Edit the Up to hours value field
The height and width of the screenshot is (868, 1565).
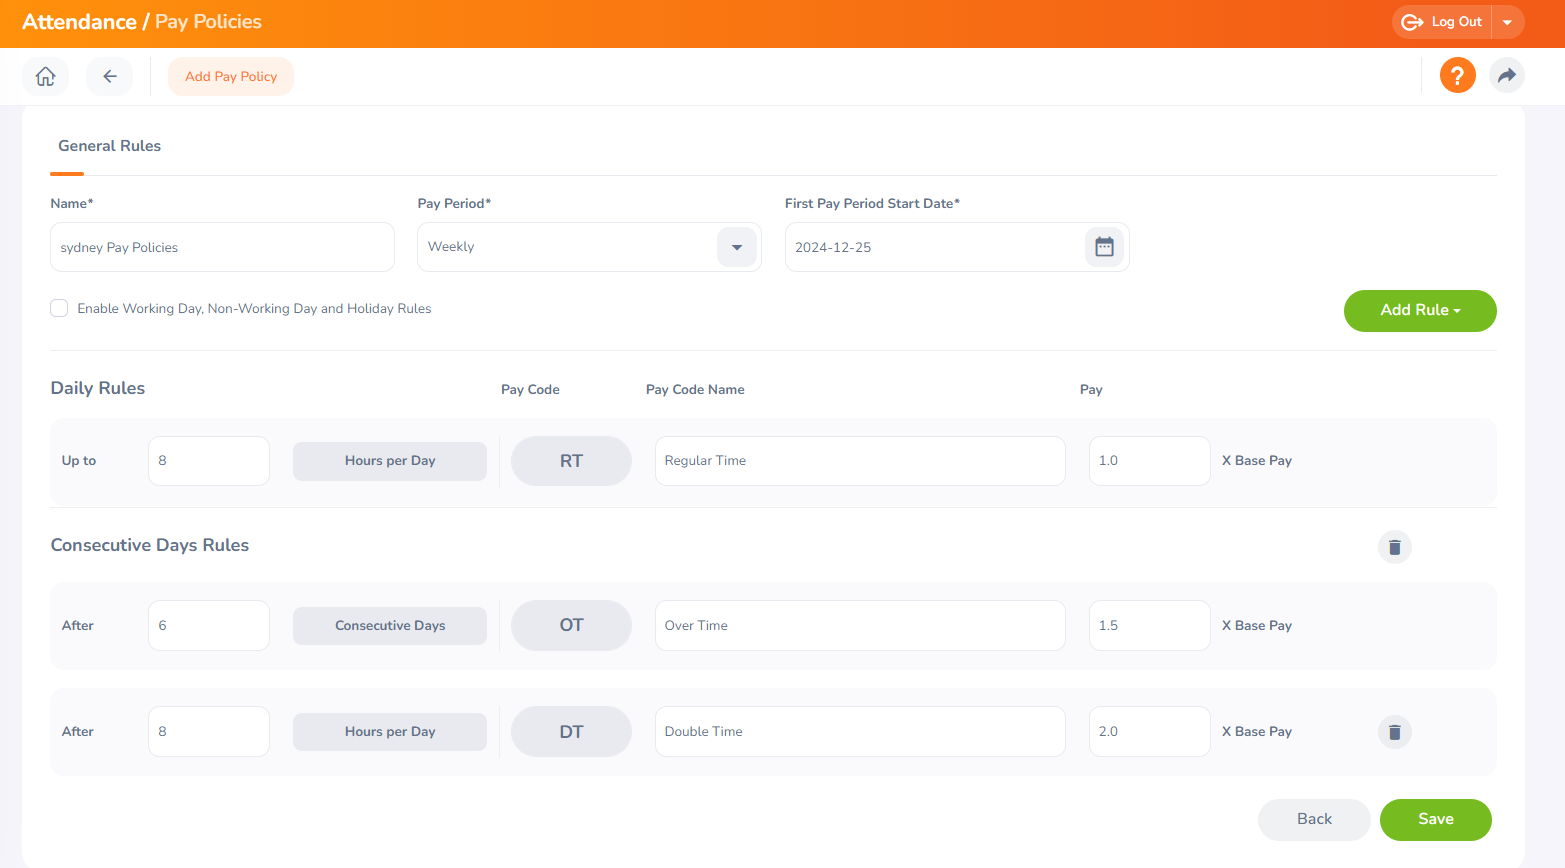click(209, 461)
